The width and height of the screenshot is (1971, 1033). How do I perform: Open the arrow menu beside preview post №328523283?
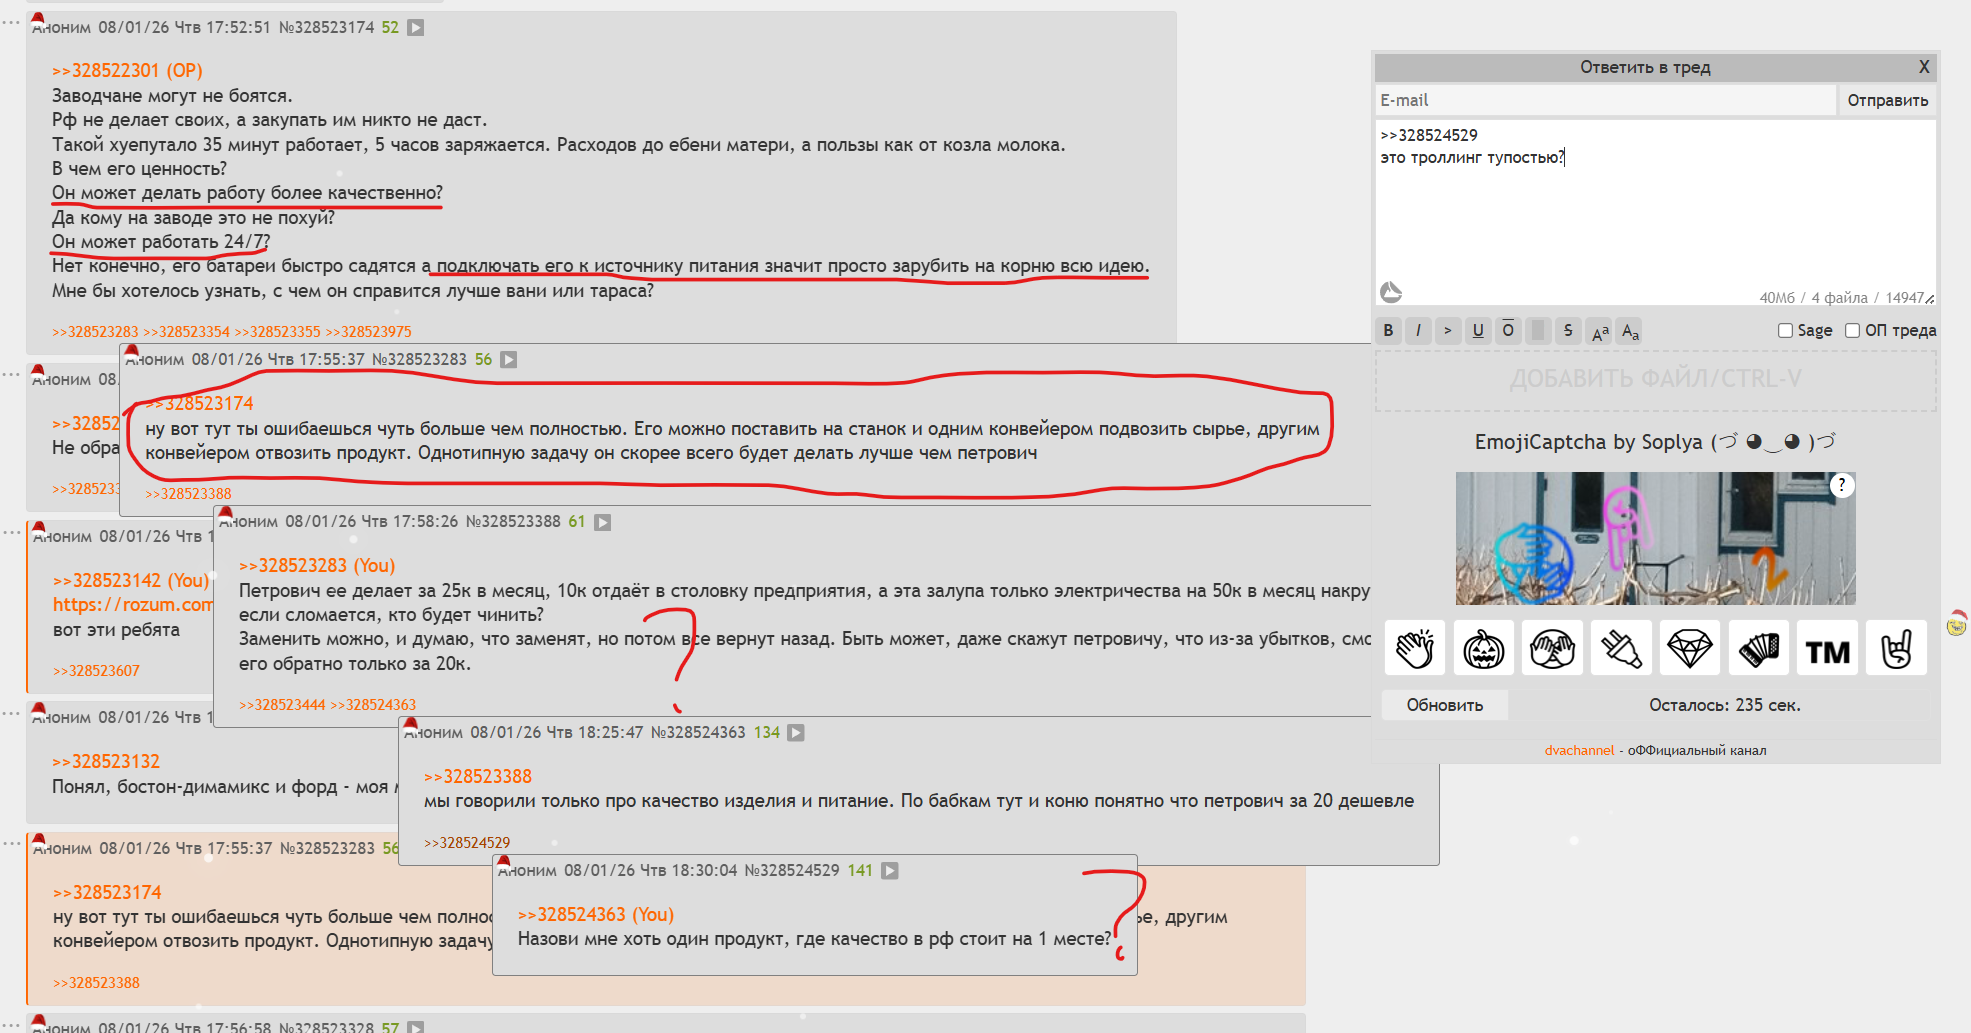(x=509, y=360)
